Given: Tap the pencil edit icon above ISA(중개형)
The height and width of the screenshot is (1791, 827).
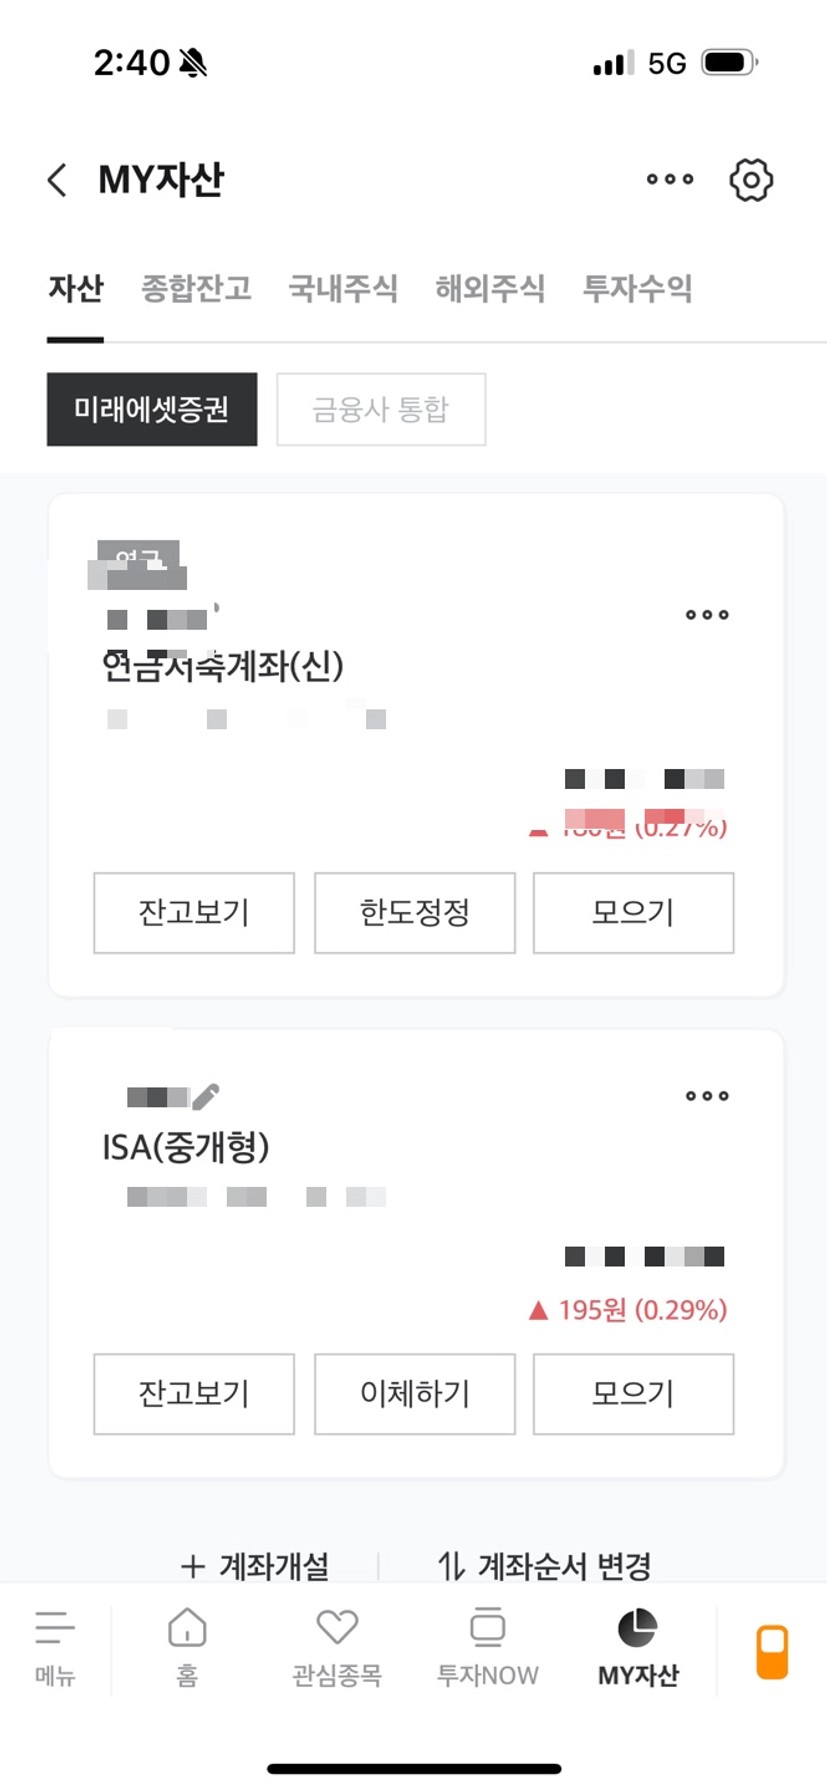Looking at the screenshot, I should pos(205,1096).
